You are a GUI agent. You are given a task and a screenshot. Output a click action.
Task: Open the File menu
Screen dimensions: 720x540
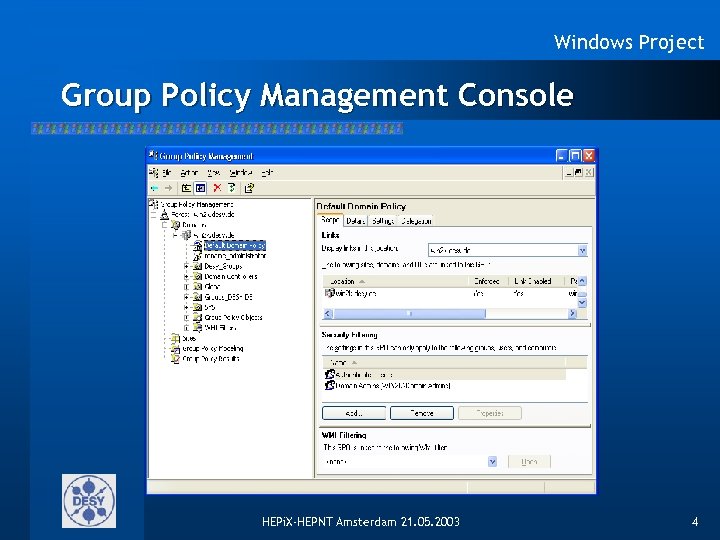167,173
